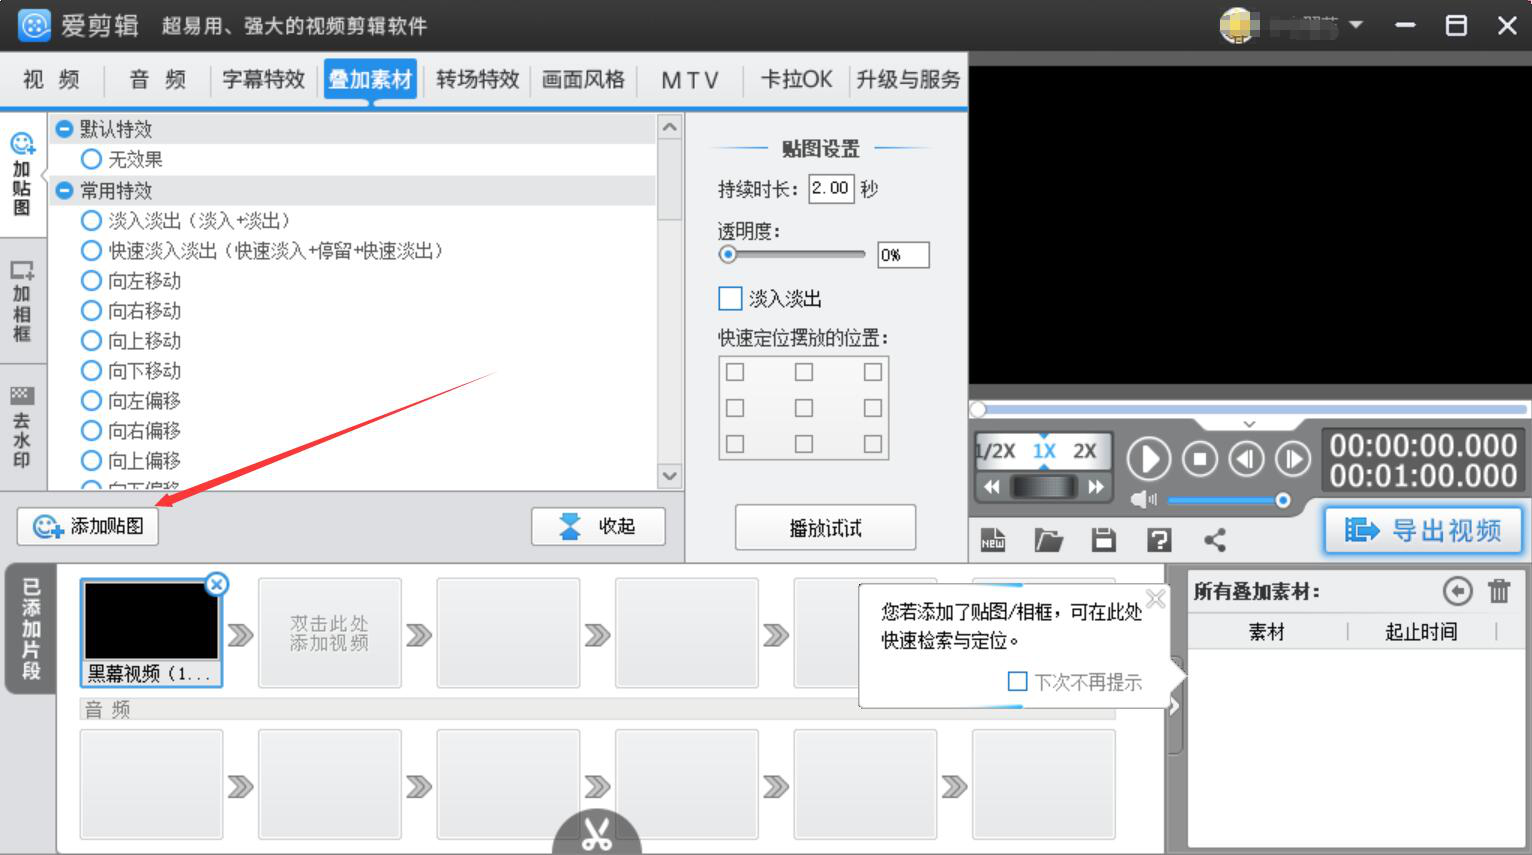Viewport: 1532px width, 855px height.
Task: Switch to the 音频 tab
Action: pyautogui.click(x=158, y=79)
